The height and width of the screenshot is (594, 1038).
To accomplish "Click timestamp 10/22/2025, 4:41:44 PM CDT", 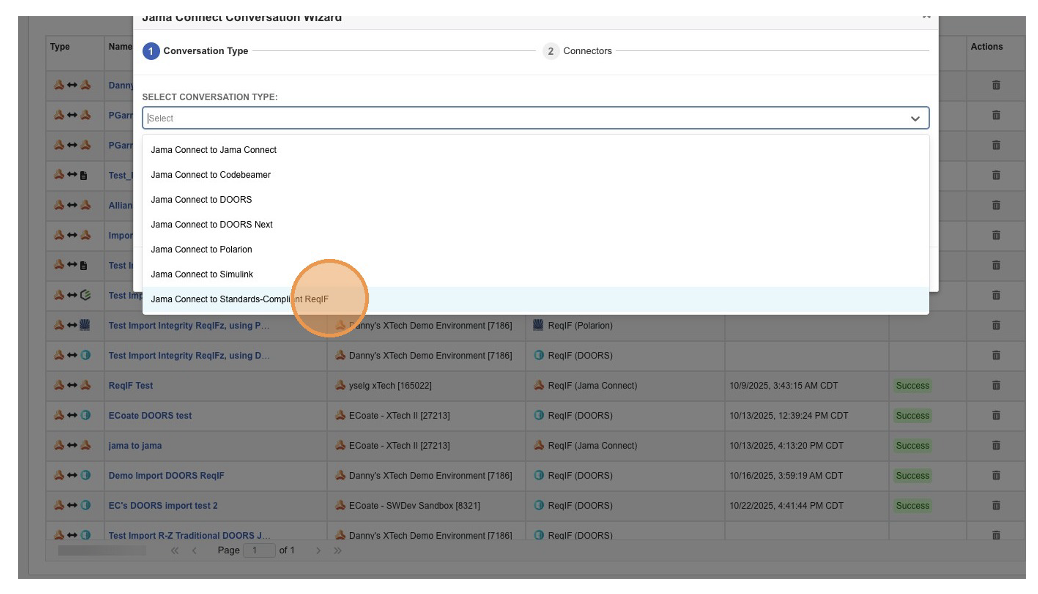I will (786, 505).
